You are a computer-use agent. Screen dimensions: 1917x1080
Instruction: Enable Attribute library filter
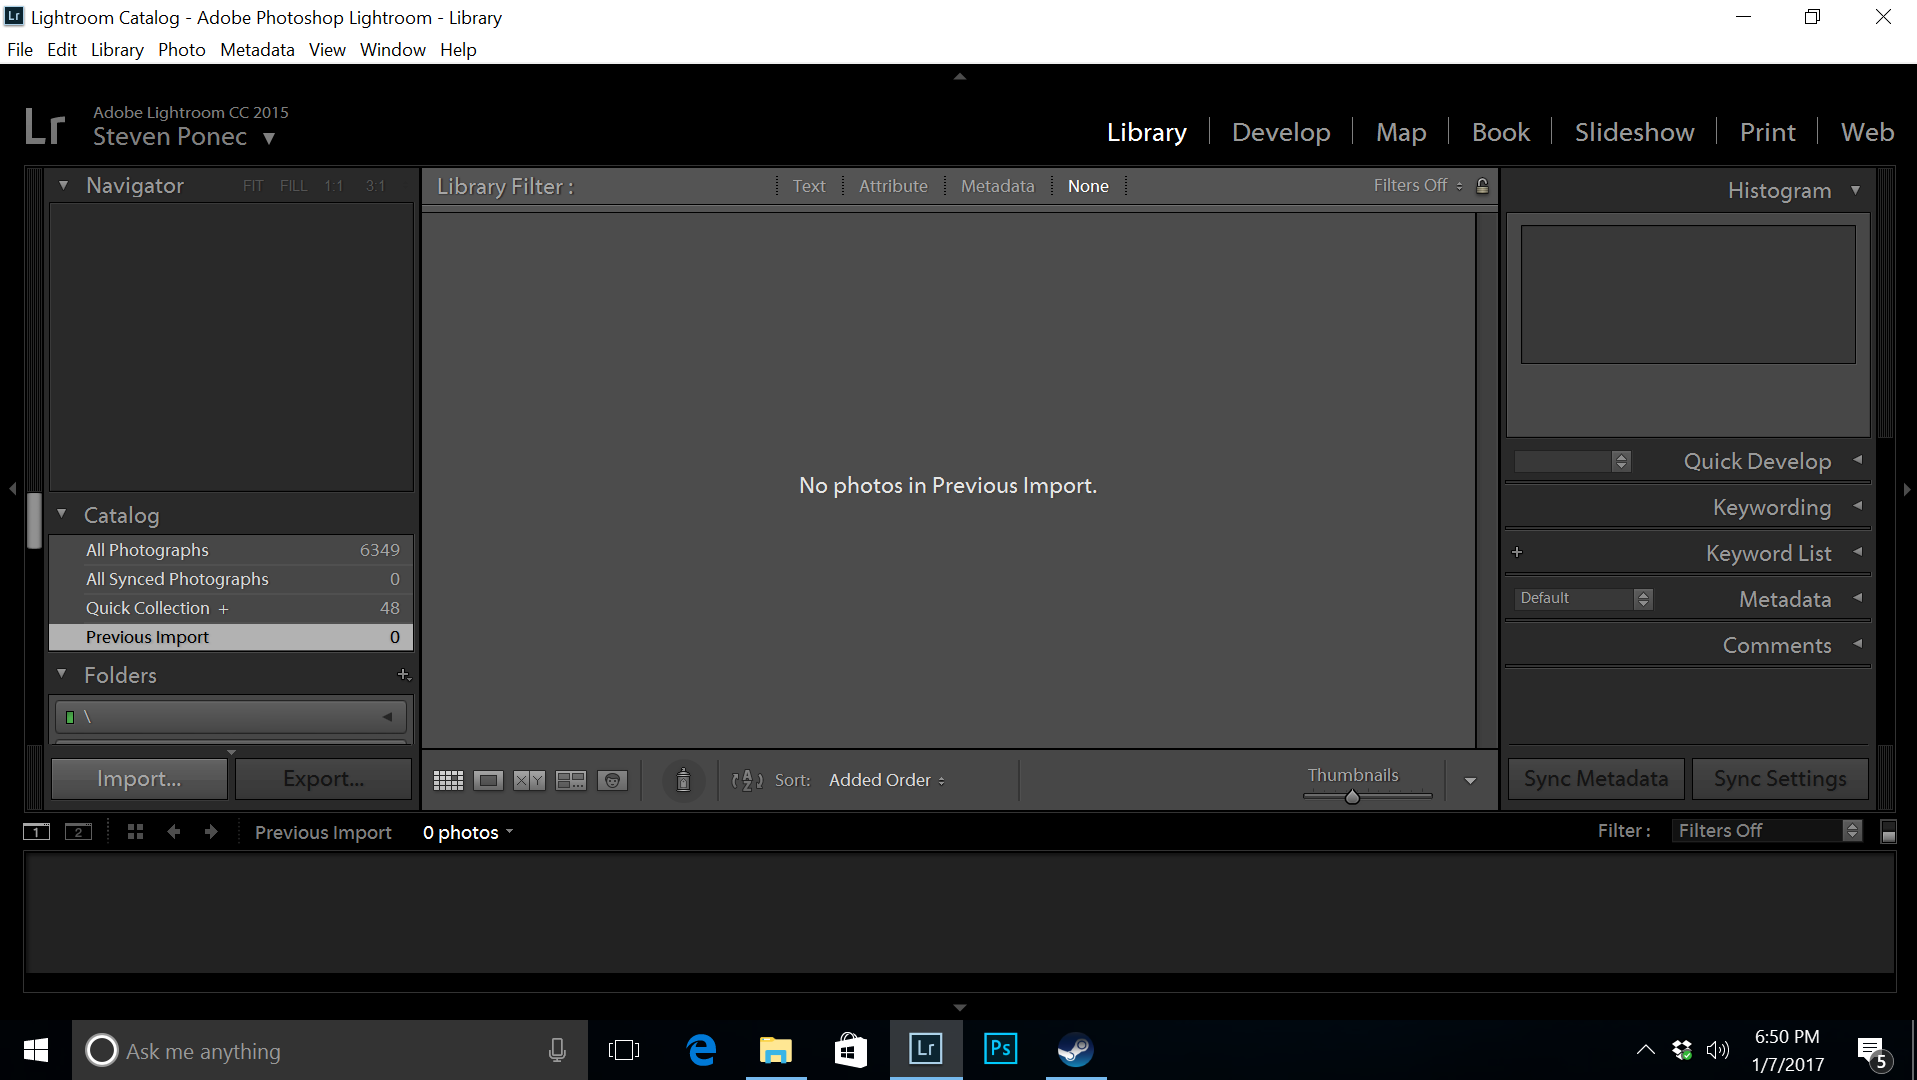(x=893, y=186)
